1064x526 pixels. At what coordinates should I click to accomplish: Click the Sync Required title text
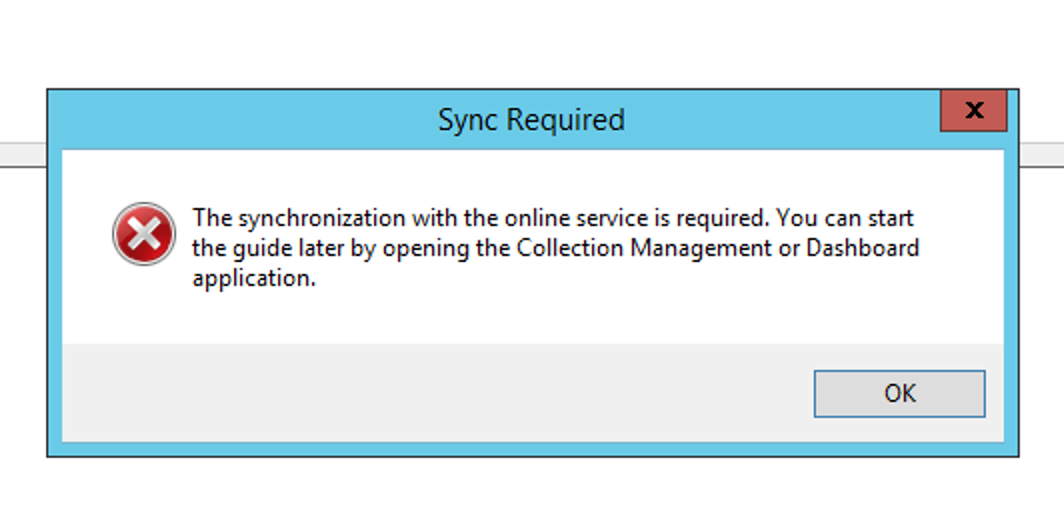point(531,120)
